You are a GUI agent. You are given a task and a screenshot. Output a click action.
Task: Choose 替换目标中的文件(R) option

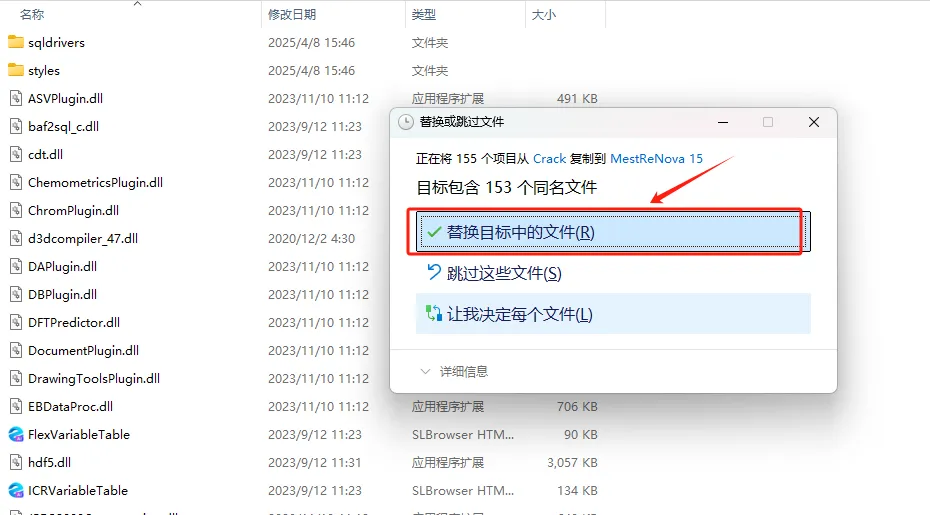point(520,232)
